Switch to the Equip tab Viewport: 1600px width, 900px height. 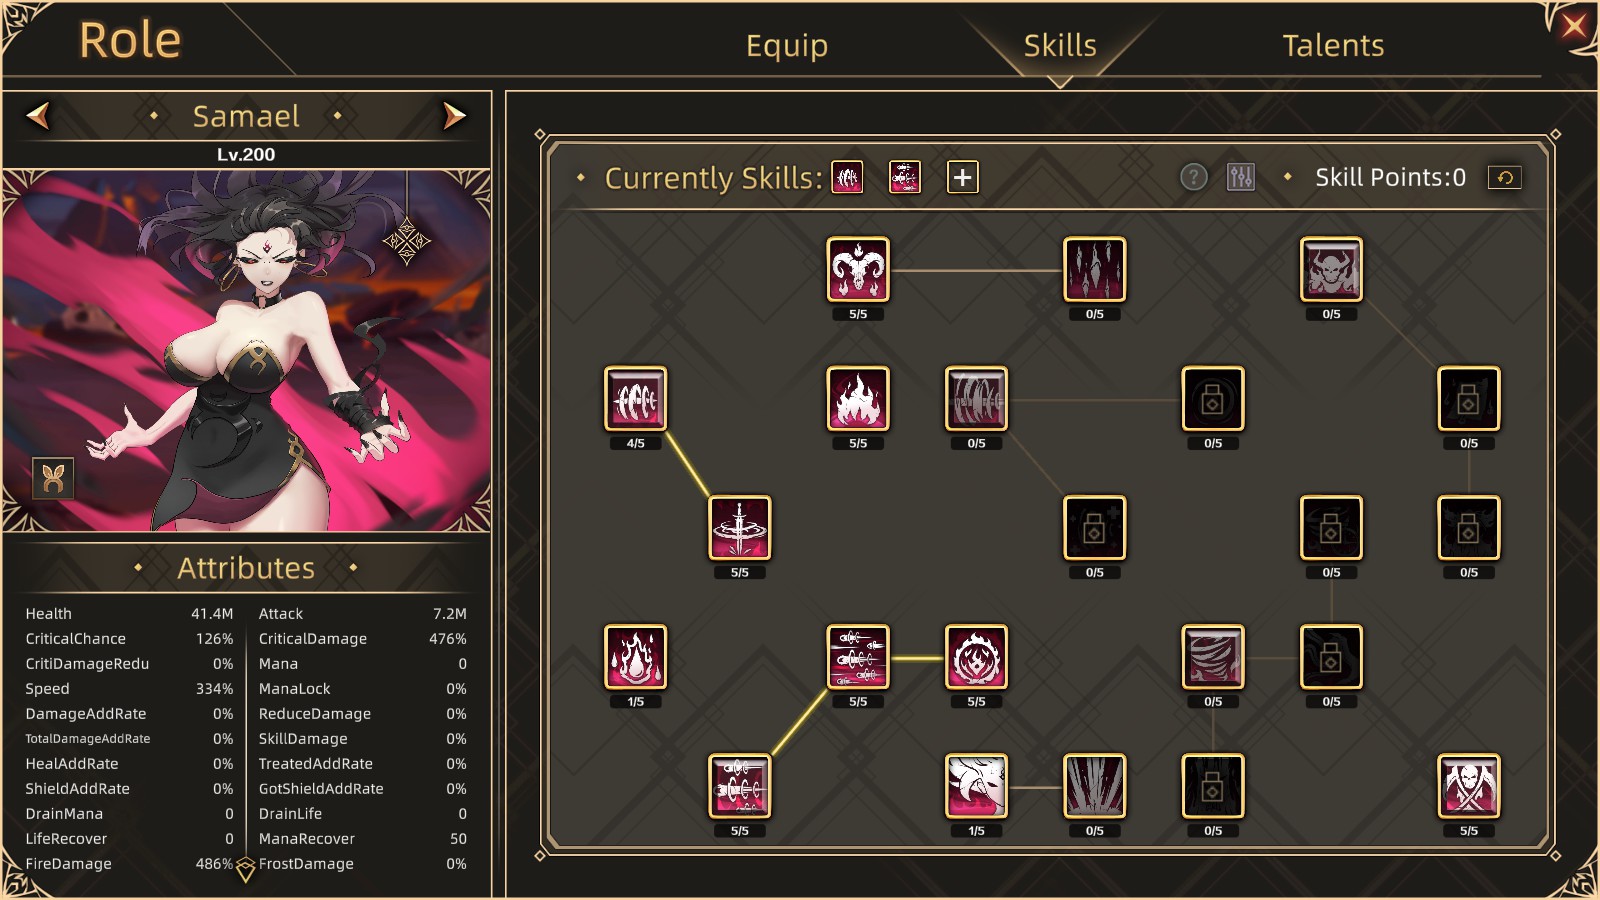(787, 45)
